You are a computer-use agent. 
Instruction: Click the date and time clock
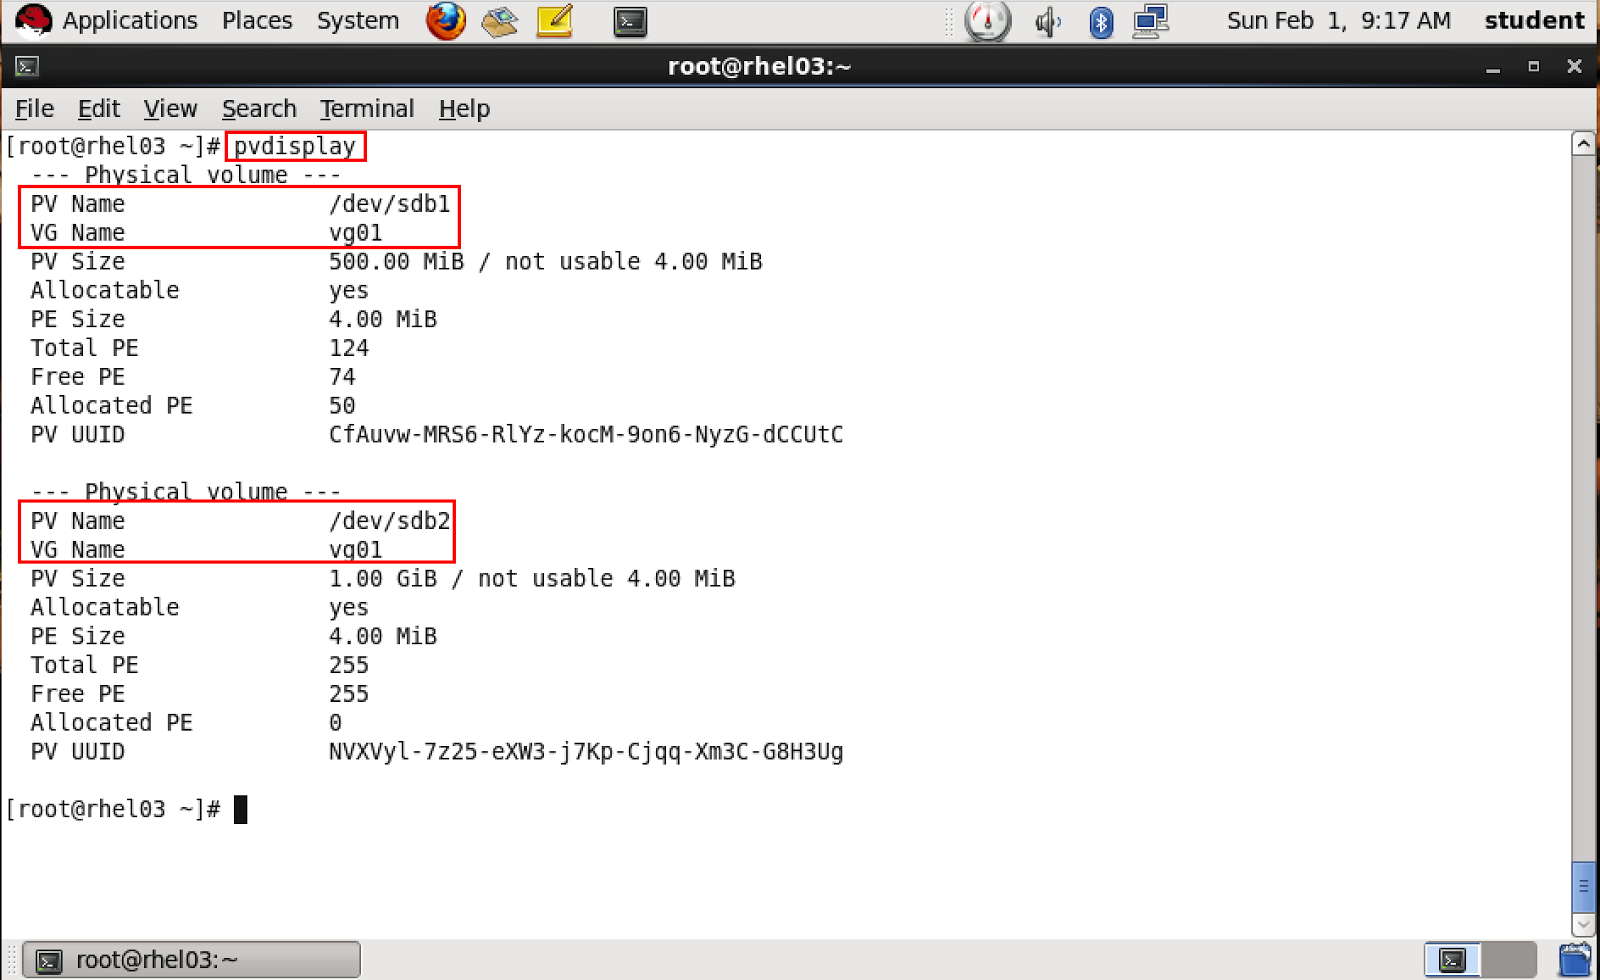tap(1338, 21)
